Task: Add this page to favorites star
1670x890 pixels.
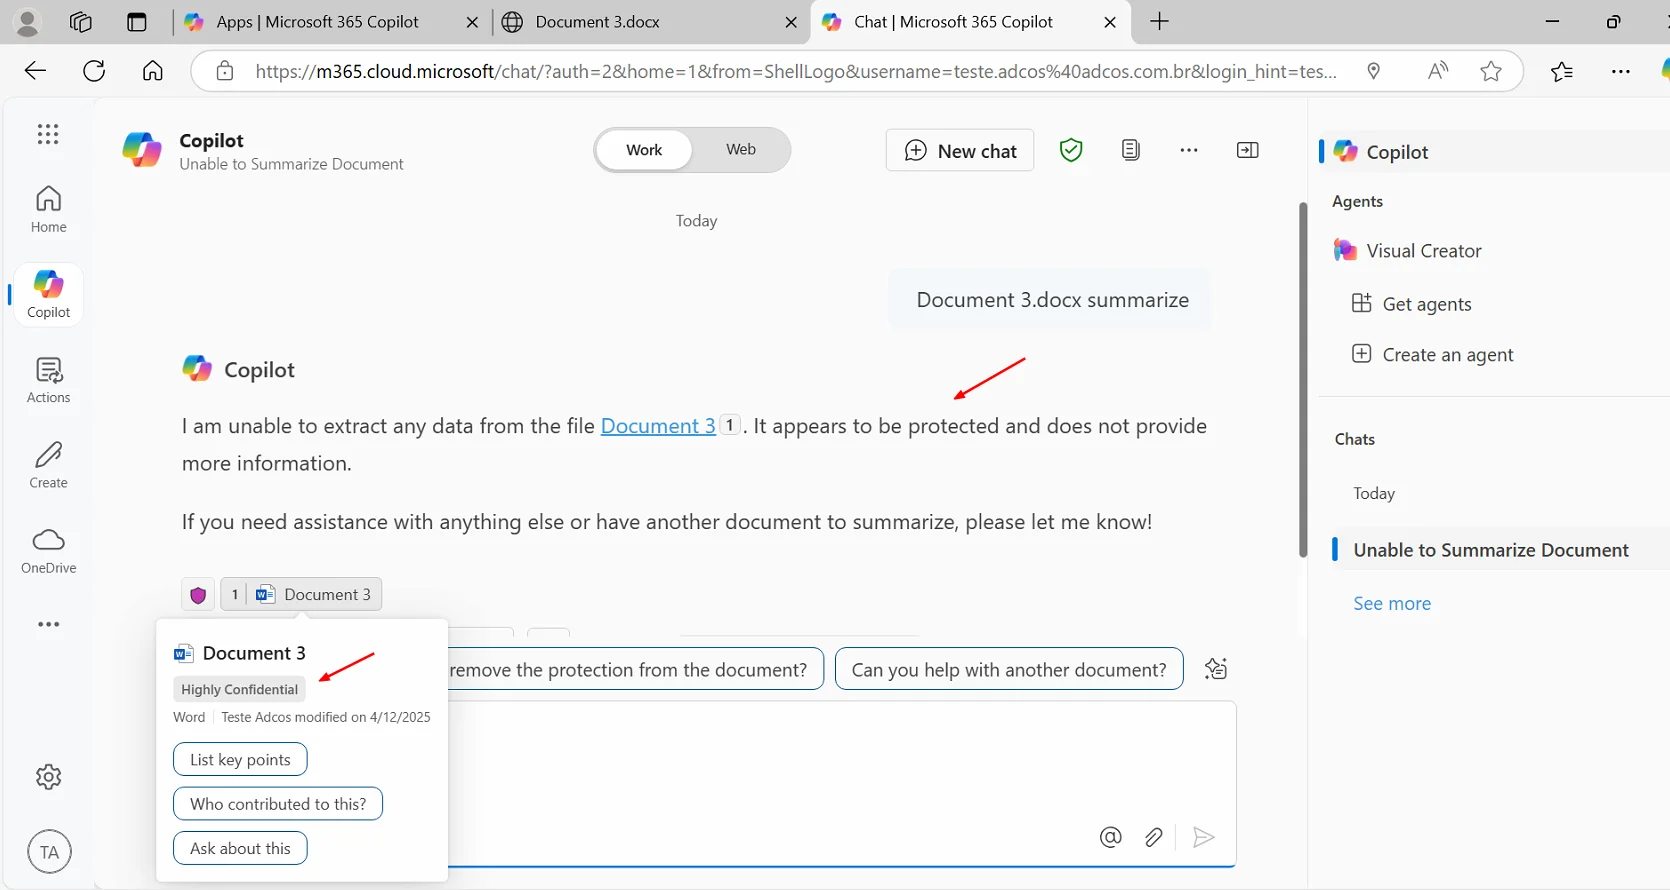Action: click(x=1491, y=71)
